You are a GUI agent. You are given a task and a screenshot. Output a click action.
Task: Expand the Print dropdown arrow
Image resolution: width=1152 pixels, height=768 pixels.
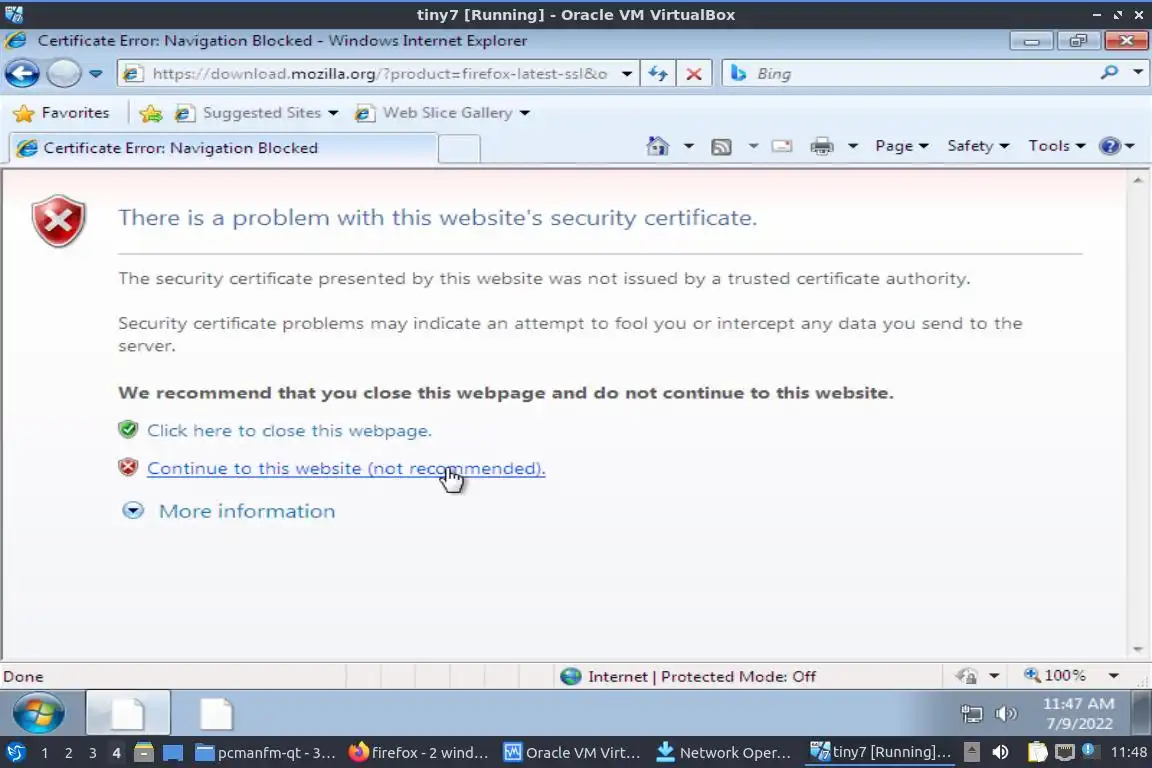(852, 146)
